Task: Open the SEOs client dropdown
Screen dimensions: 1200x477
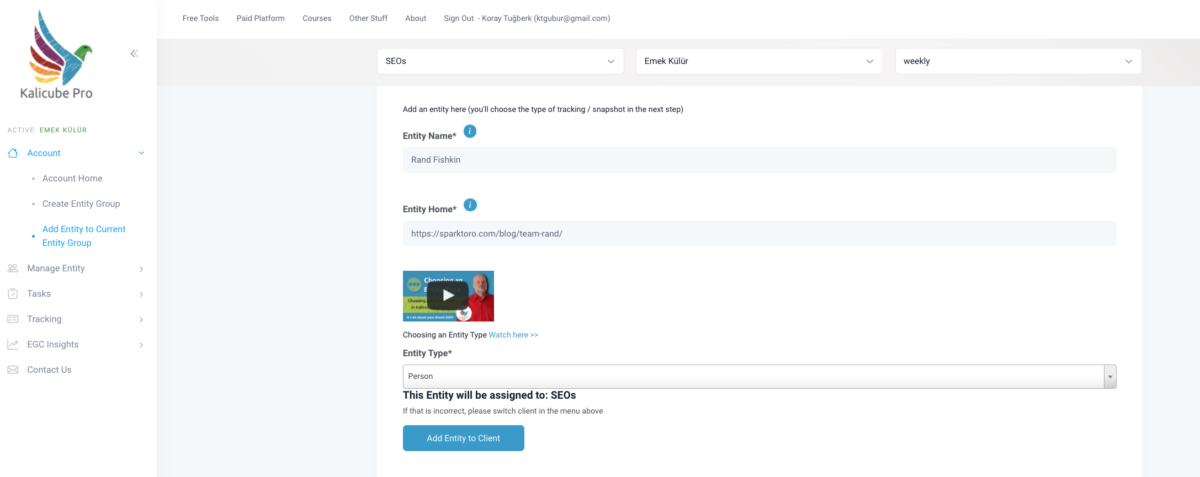Action: [x=500, y=61]
